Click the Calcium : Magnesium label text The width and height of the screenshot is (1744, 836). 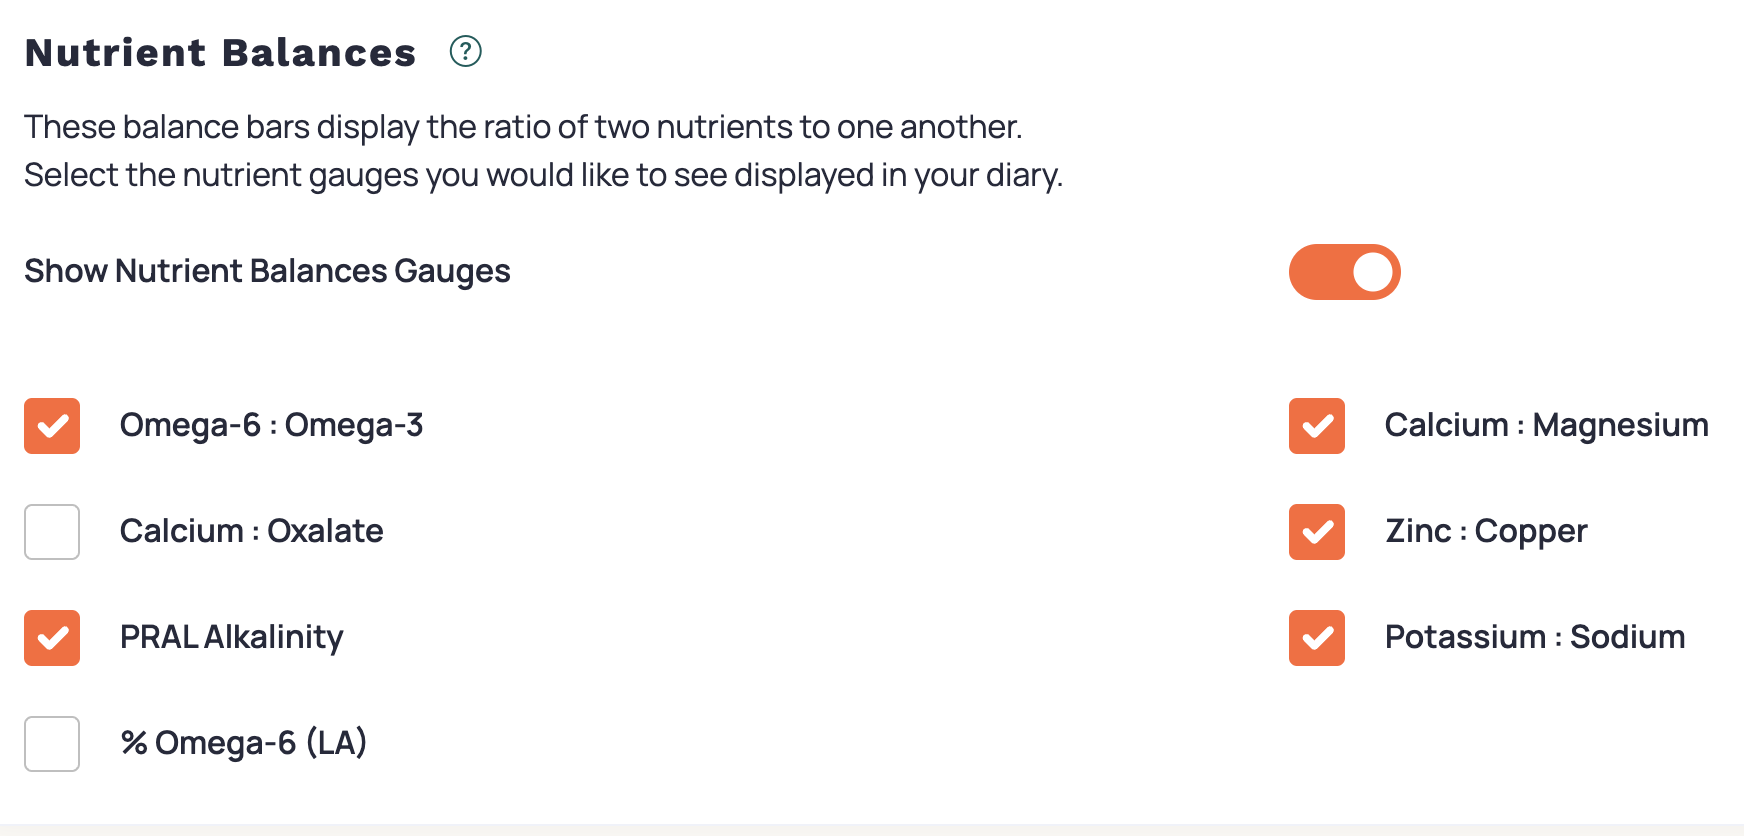pyautogui.click(x=1546, y=425)
